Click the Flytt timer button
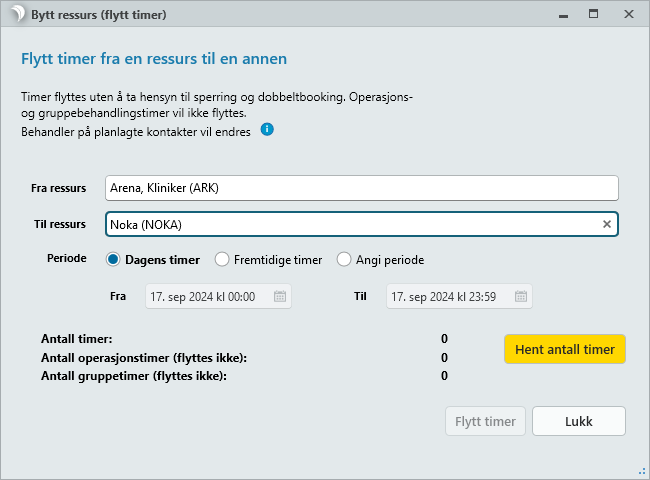650x480 pixels. (485, 421)
